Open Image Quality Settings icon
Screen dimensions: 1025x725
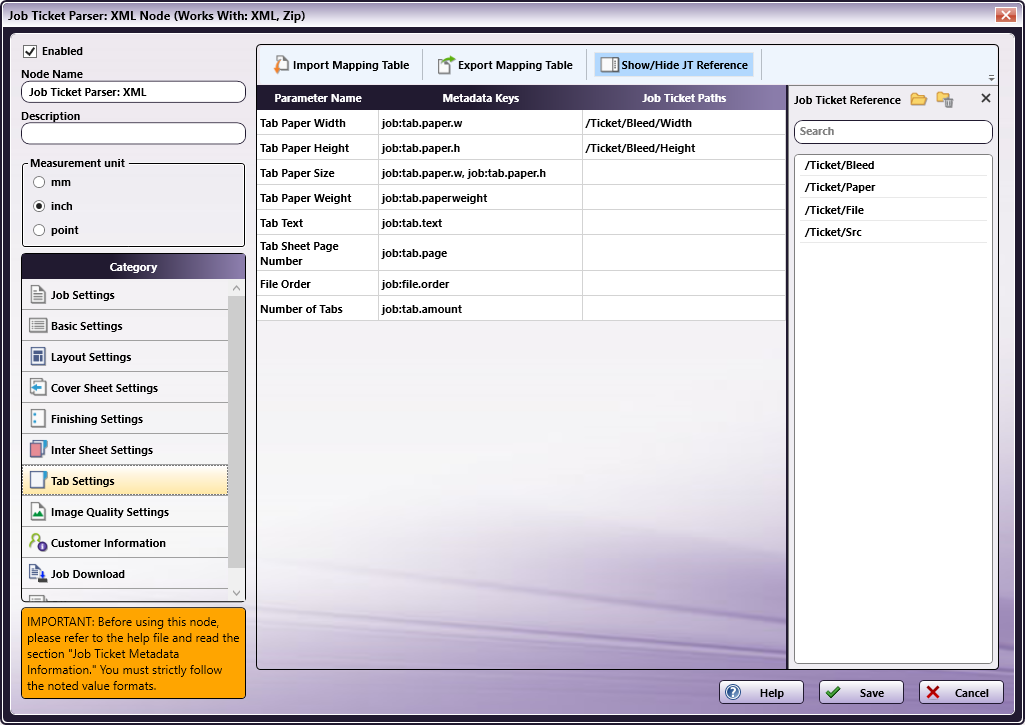[38, 512]
